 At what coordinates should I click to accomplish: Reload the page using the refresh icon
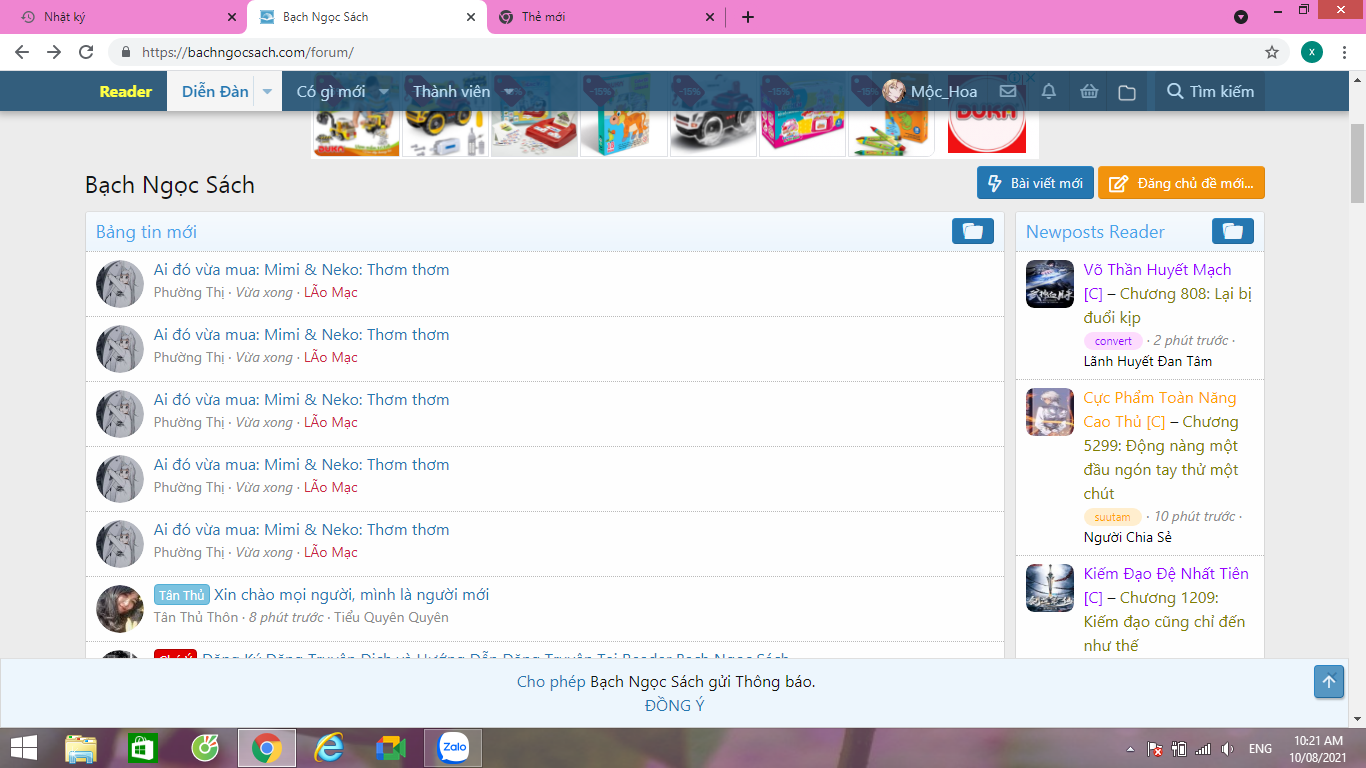click(86, 52)
